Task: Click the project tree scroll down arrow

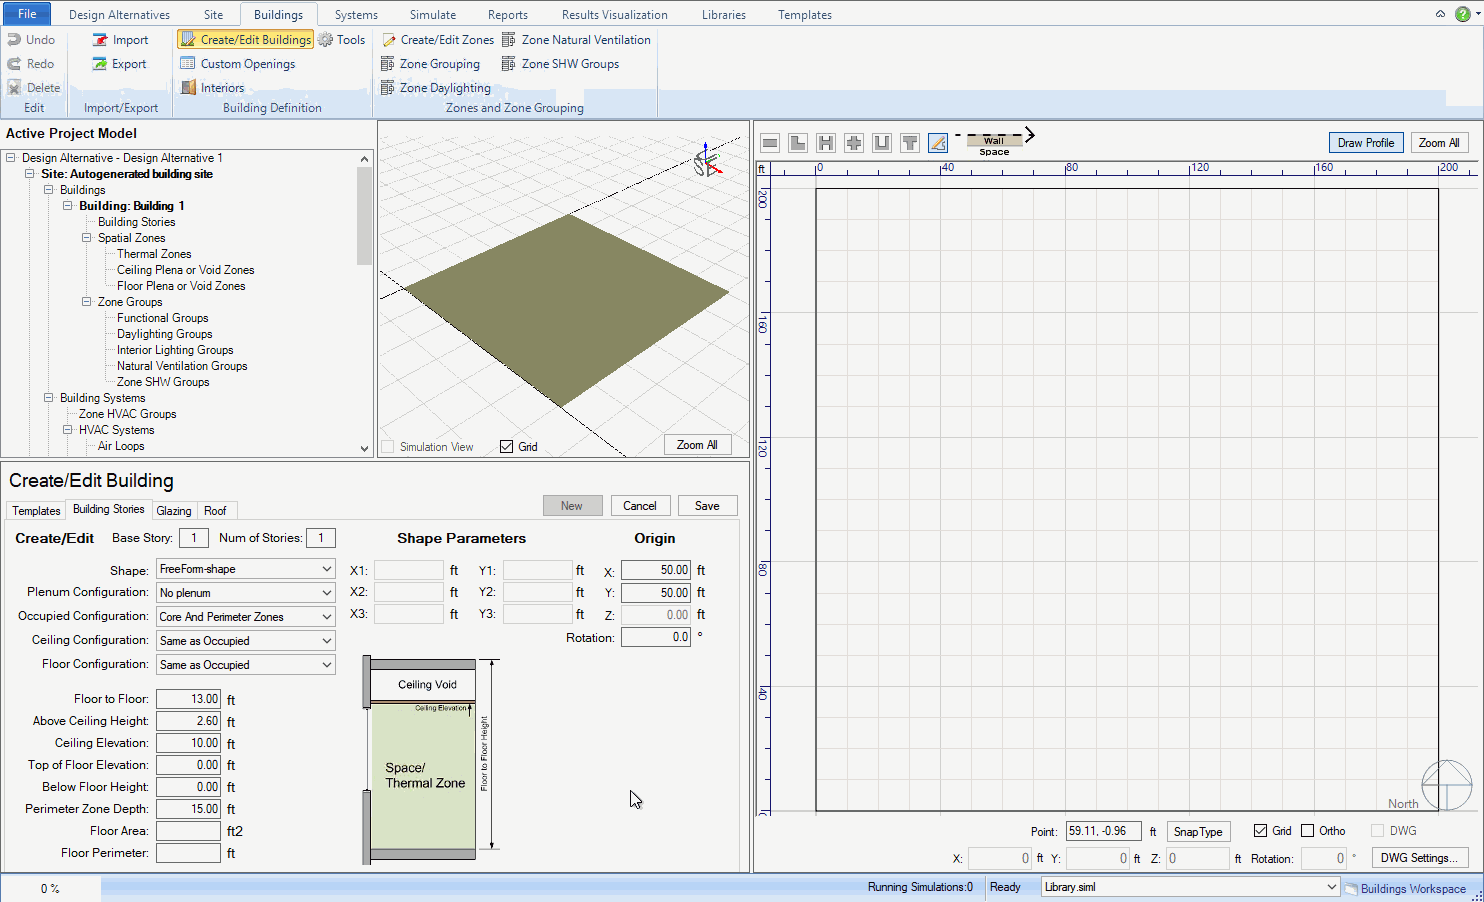Action: coord(364,449)
